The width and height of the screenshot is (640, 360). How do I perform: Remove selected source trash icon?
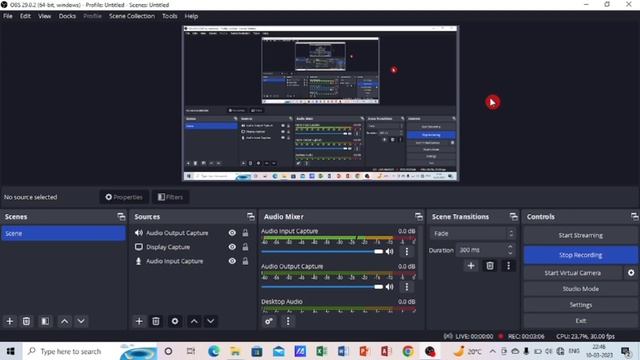coord(156,321)
